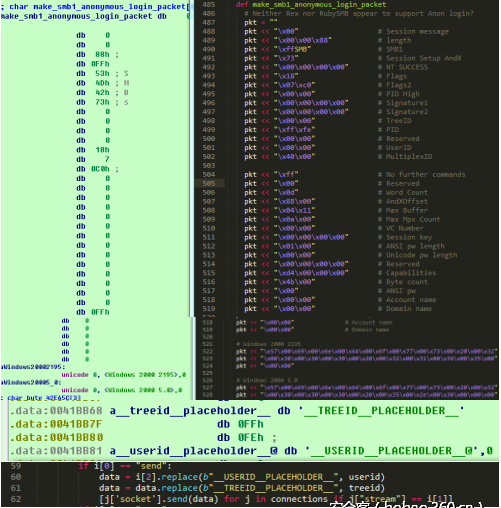
Task: Click the make_smb1_anonymous_login_packet def name
Action: coord(319,5)
